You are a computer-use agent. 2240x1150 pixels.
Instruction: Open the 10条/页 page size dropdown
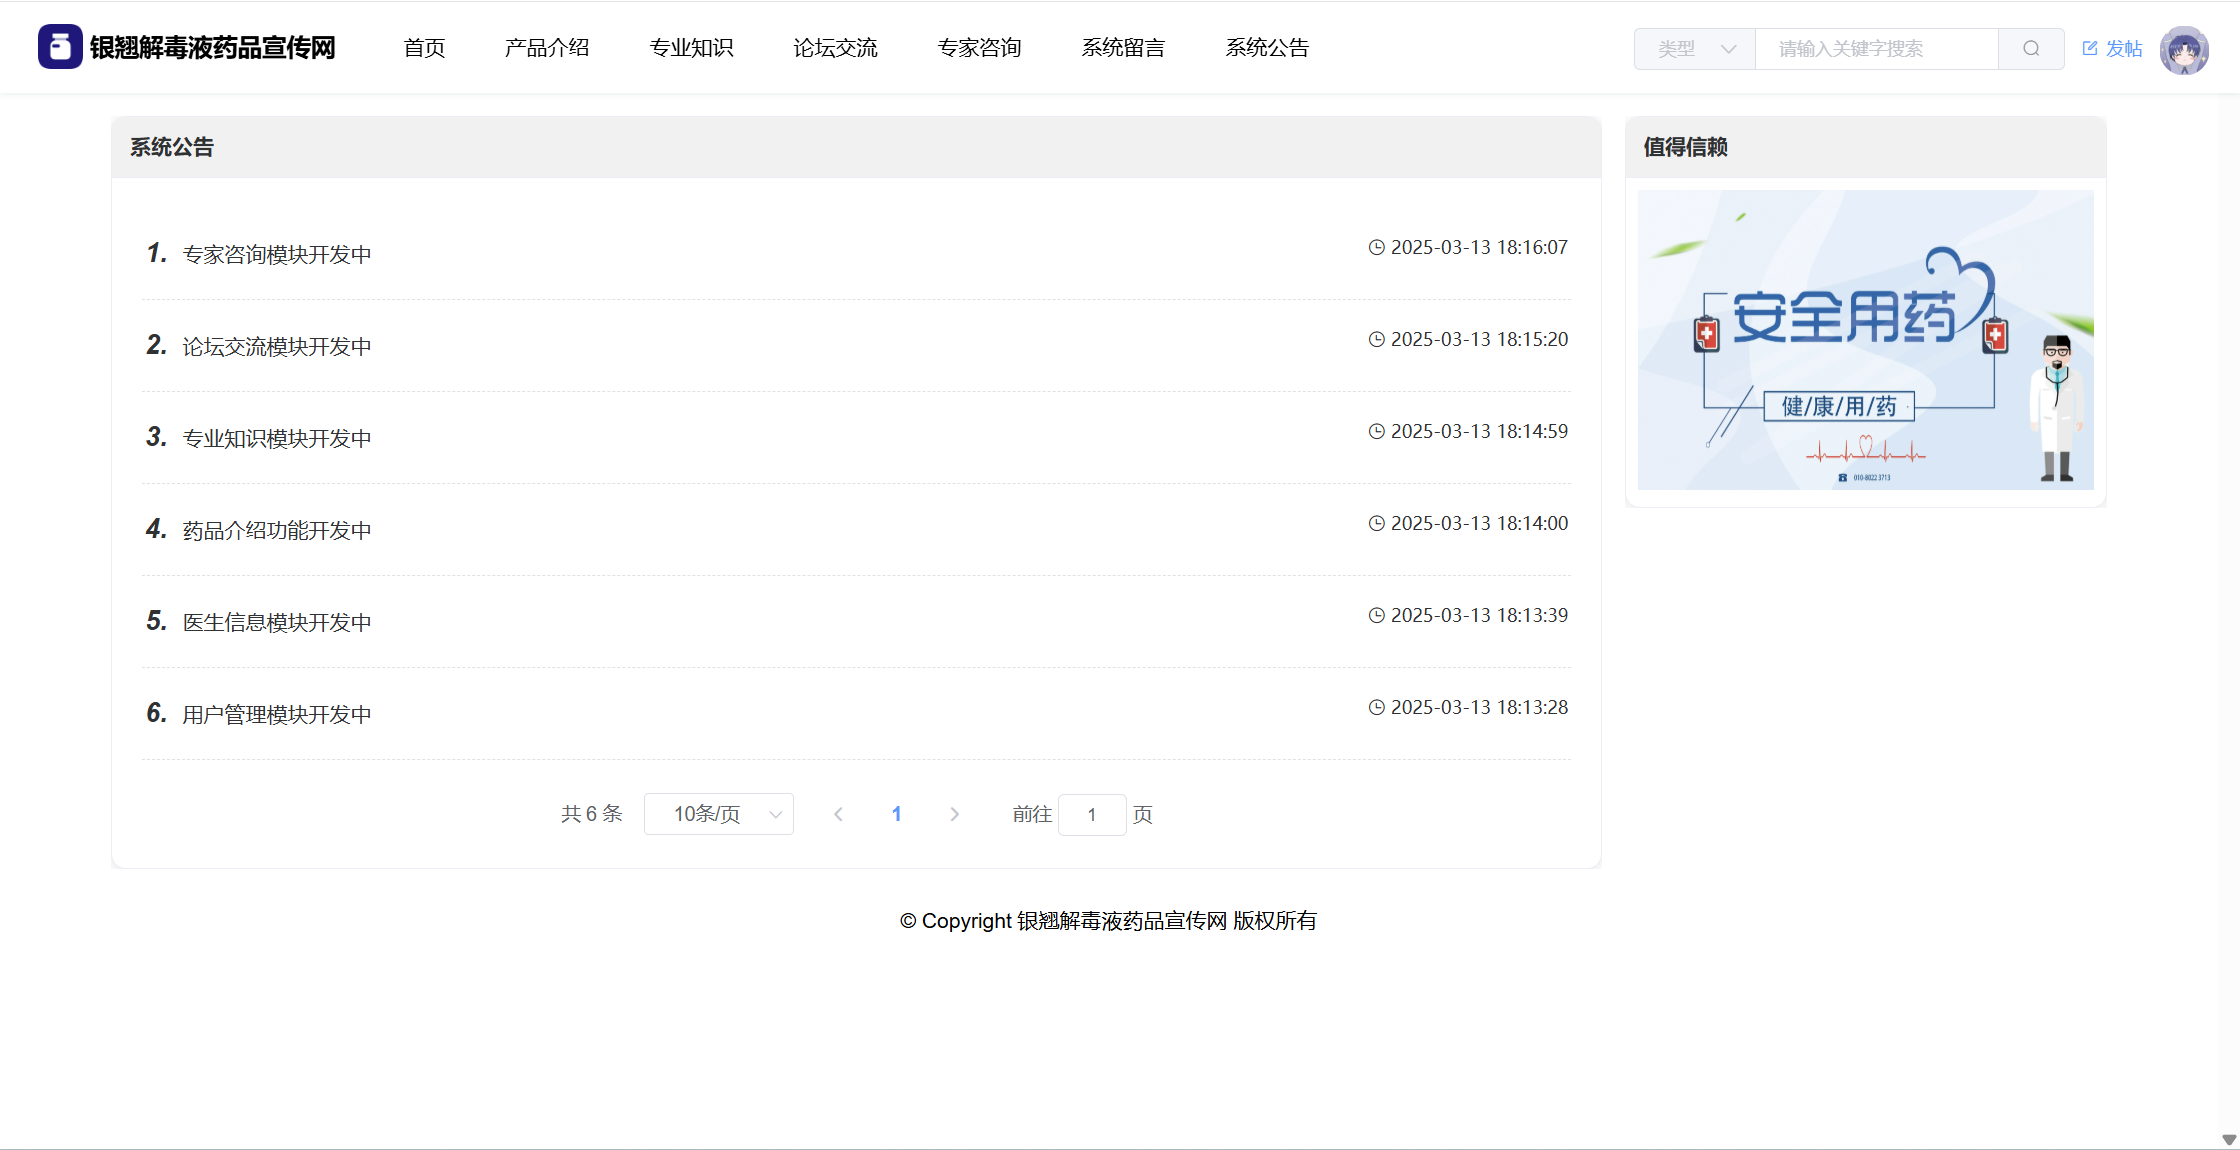pyautogui.click(x=719, y=814)
